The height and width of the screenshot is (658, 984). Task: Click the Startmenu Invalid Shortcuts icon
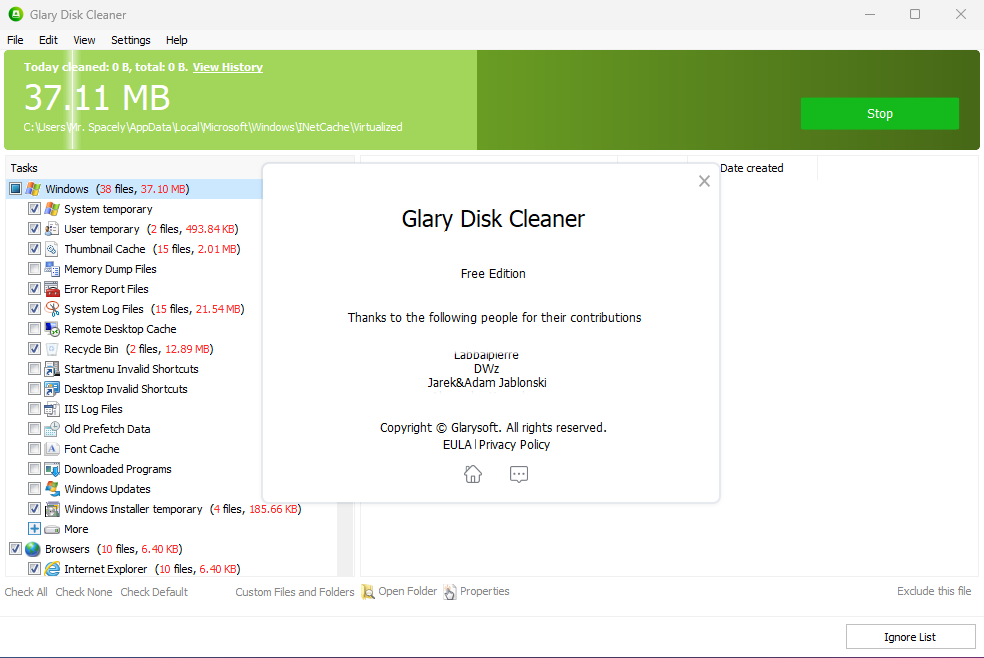tap(52, 369)
